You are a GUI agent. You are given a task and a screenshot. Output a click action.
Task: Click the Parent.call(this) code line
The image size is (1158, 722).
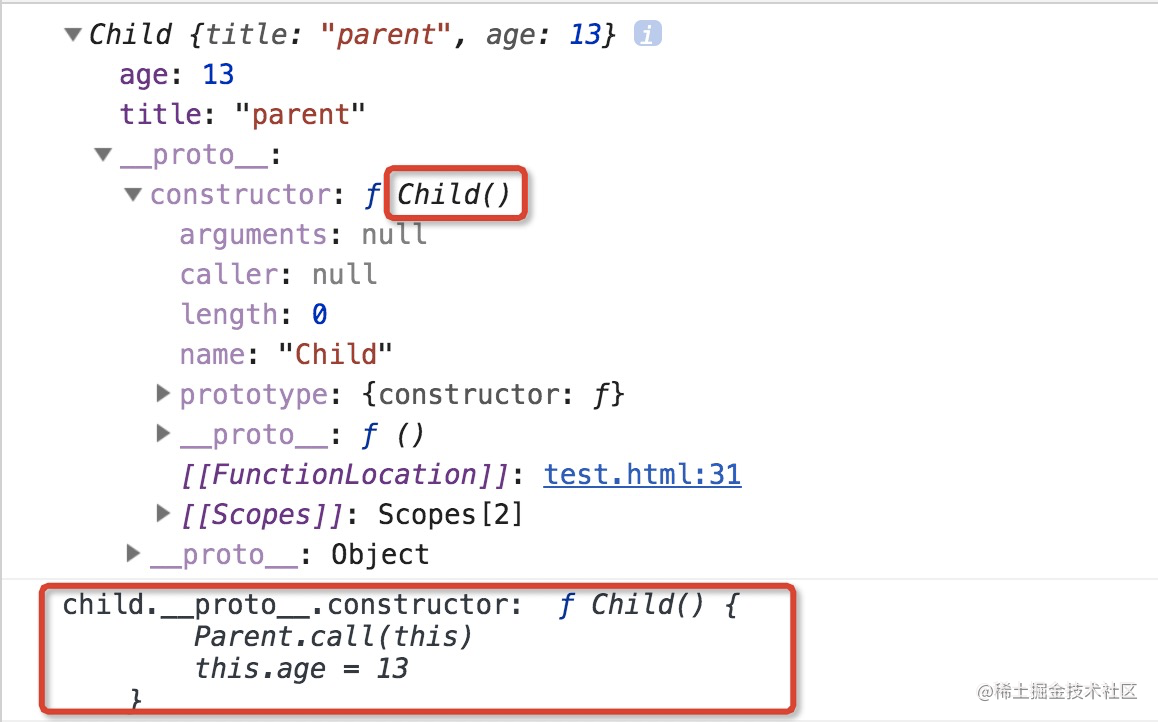(333, 636)
